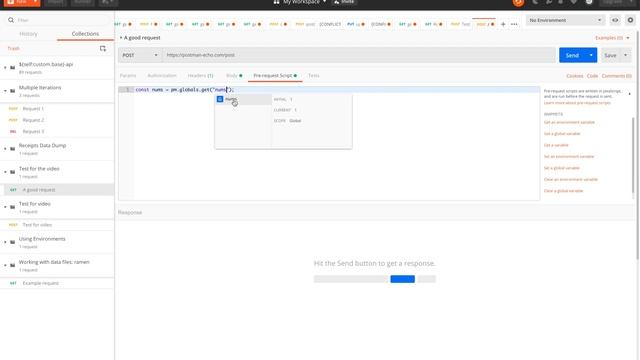Open the Cookies link

[x=574, y=76]
